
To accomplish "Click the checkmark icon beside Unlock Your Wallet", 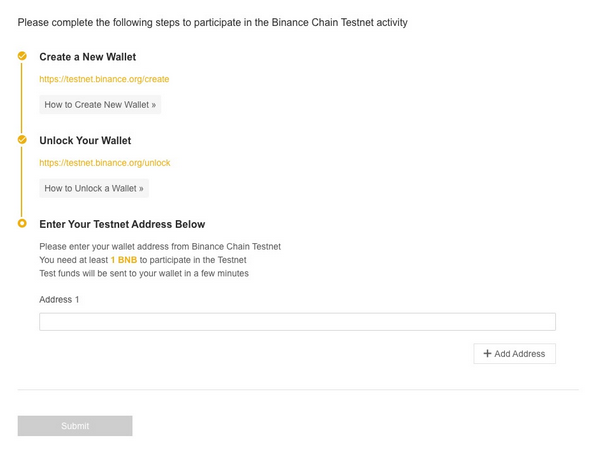I will tap(22, 140).
